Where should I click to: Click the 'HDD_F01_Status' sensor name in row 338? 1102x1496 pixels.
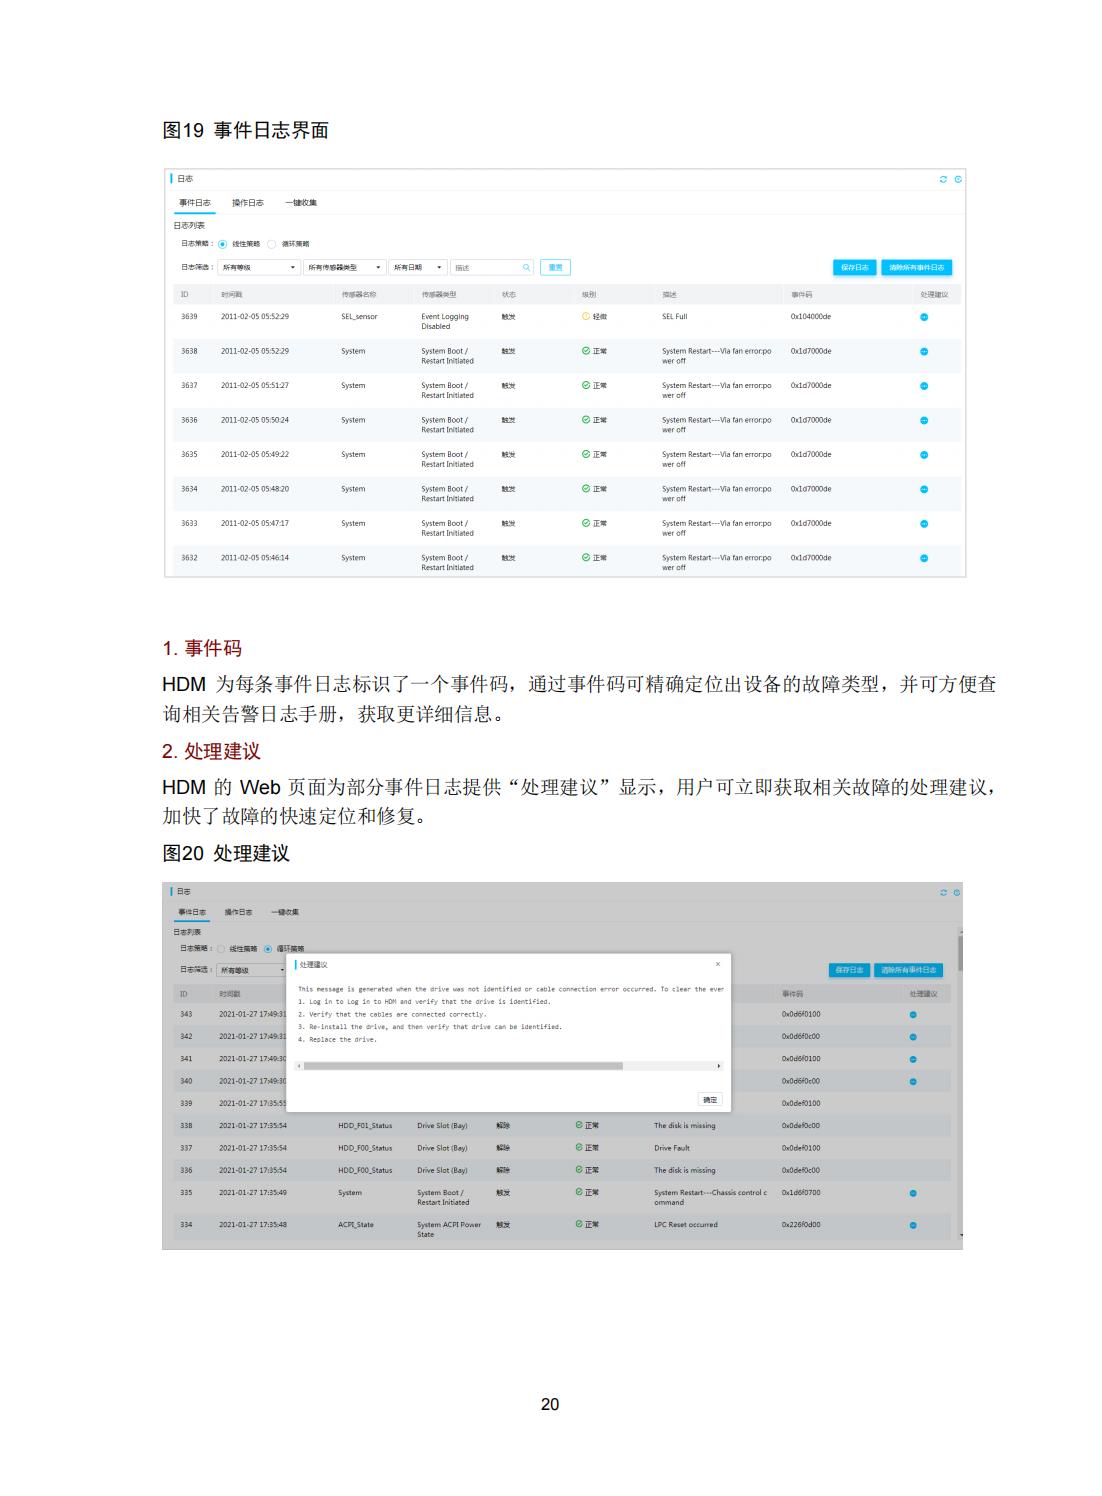pyautogui.click(x=365, y=1126)
